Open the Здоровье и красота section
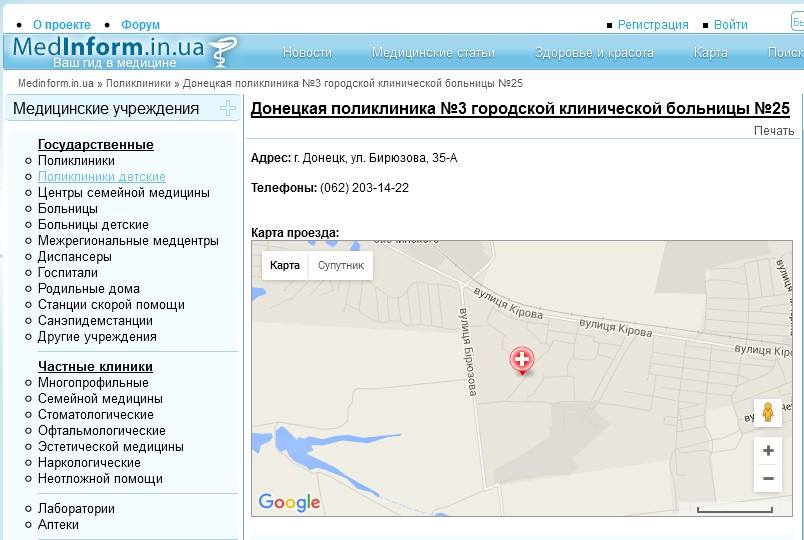 (594, 53)
